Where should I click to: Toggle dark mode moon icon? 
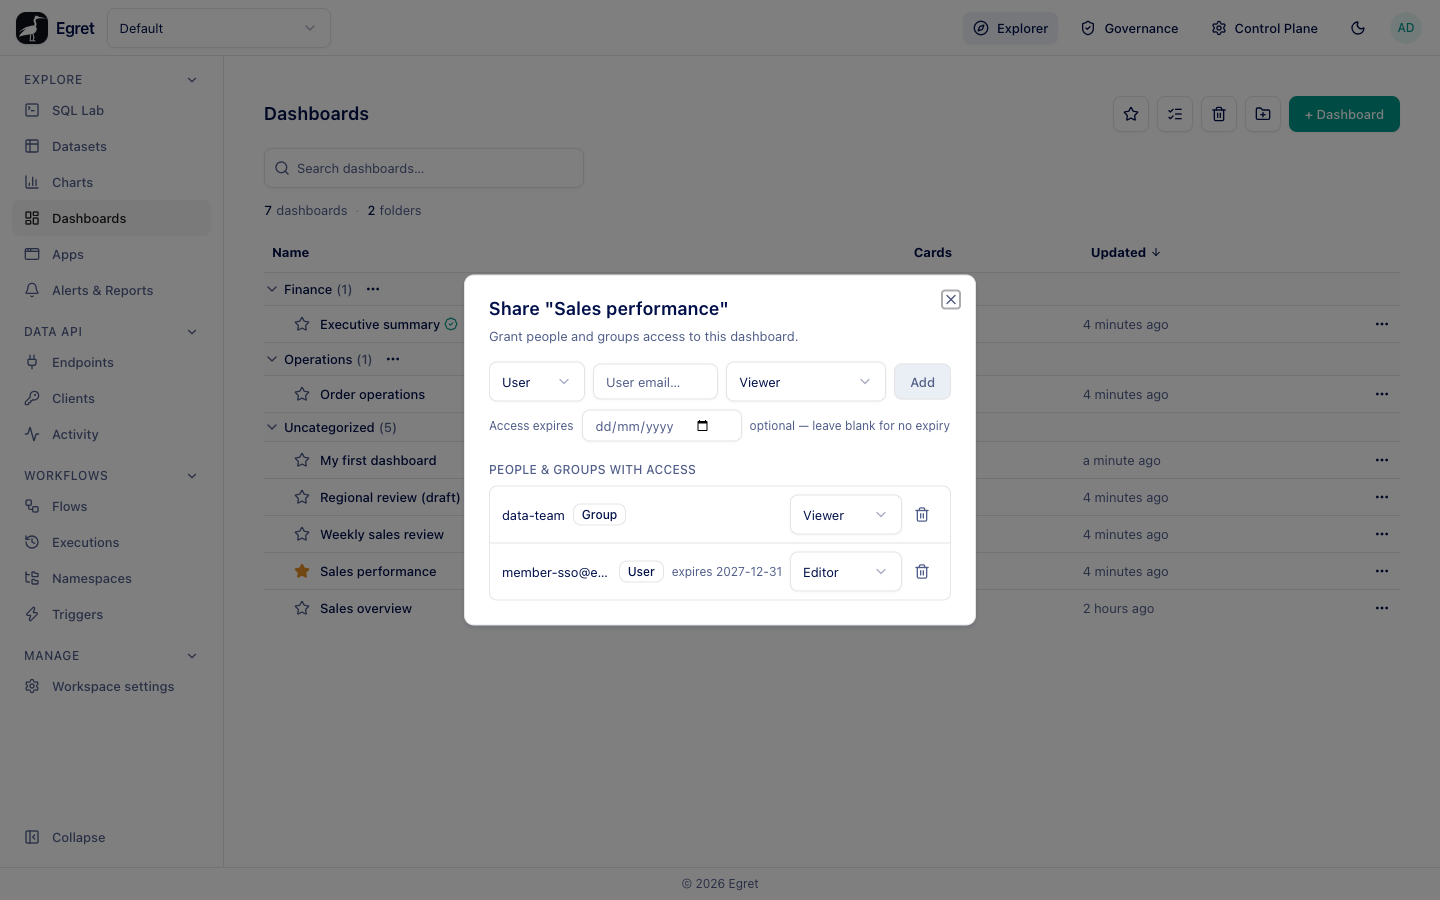pyautogui.click(x=1358, y=28)
